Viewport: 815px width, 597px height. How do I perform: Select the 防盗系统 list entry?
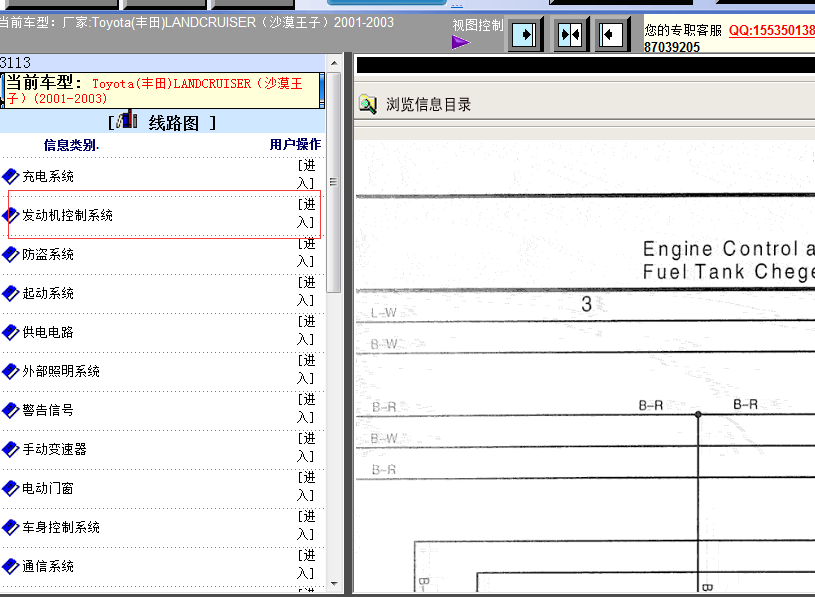[x=48, y=255]
